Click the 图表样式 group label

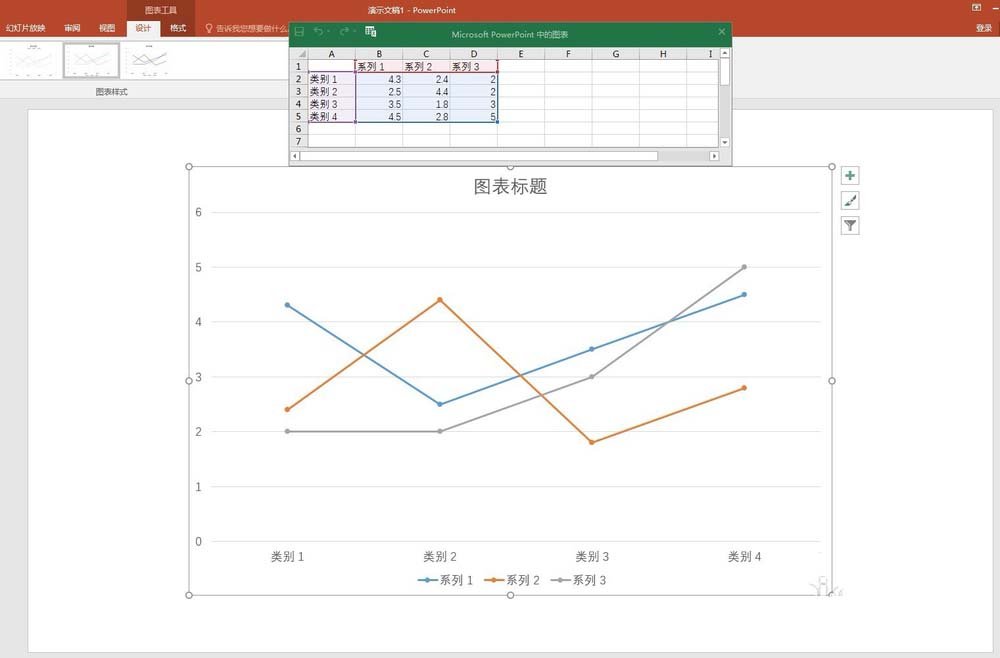(112, 92)
